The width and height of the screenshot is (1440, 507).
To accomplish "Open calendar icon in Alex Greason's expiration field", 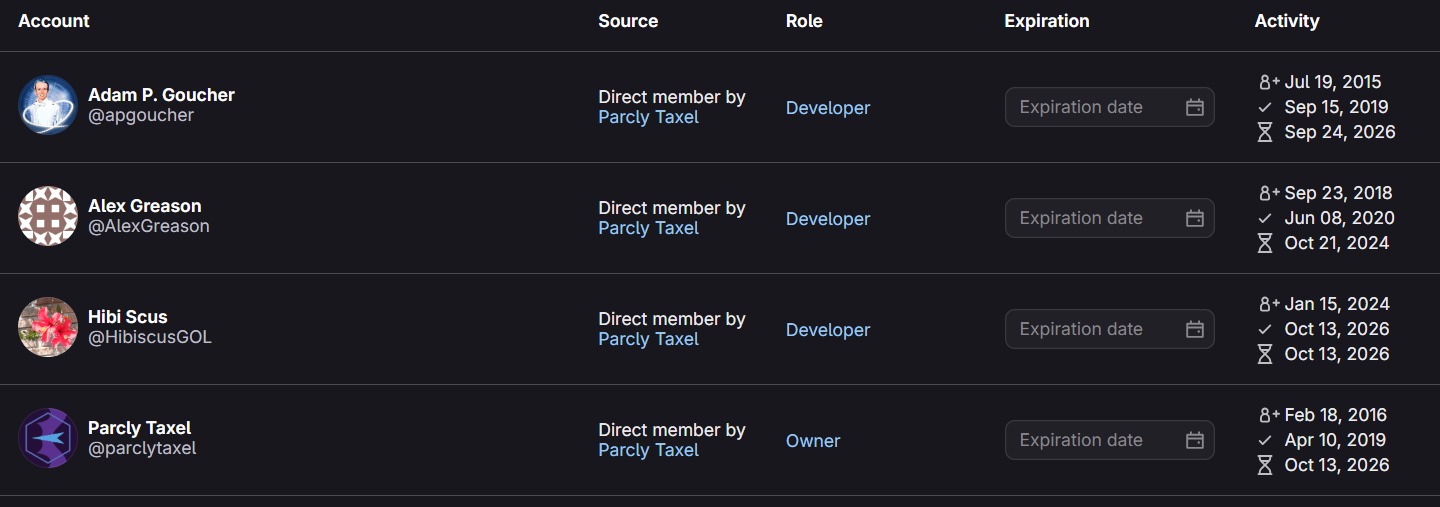I will point(1194,218).
